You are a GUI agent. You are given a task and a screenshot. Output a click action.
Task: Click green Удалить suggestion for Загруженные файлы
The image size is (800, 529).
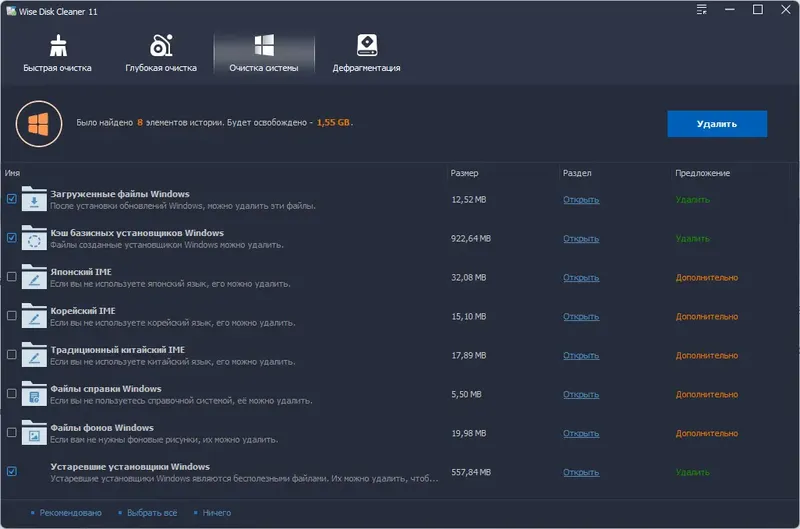[x=692, y=199]
